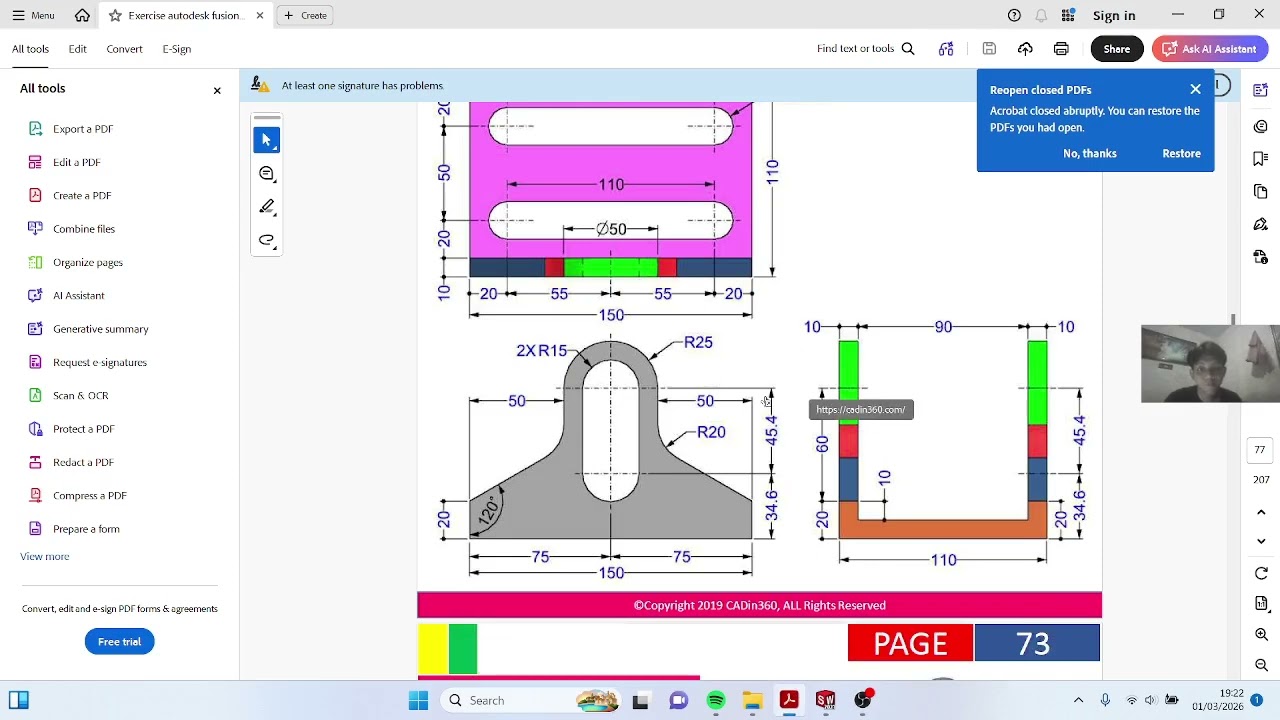This screenshot has width=1280, height=720.
Task: Pick the highlighter pen tool
Action: tap(266, 207)
